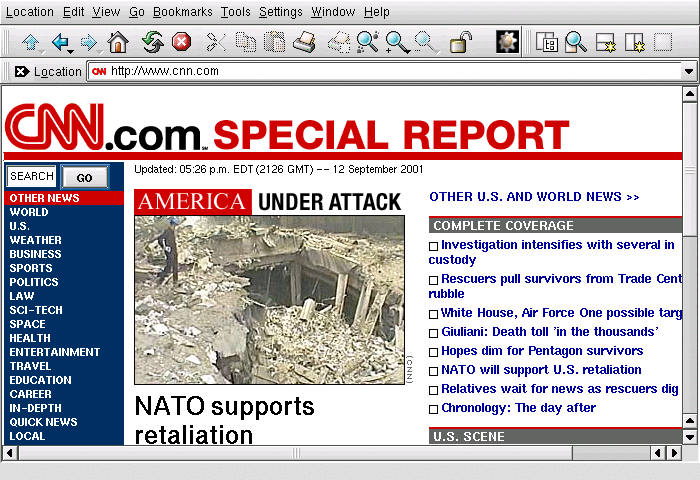Click the CNN favicon in the URL field
This screenshot has height=480, width=700.
[99, 71]
